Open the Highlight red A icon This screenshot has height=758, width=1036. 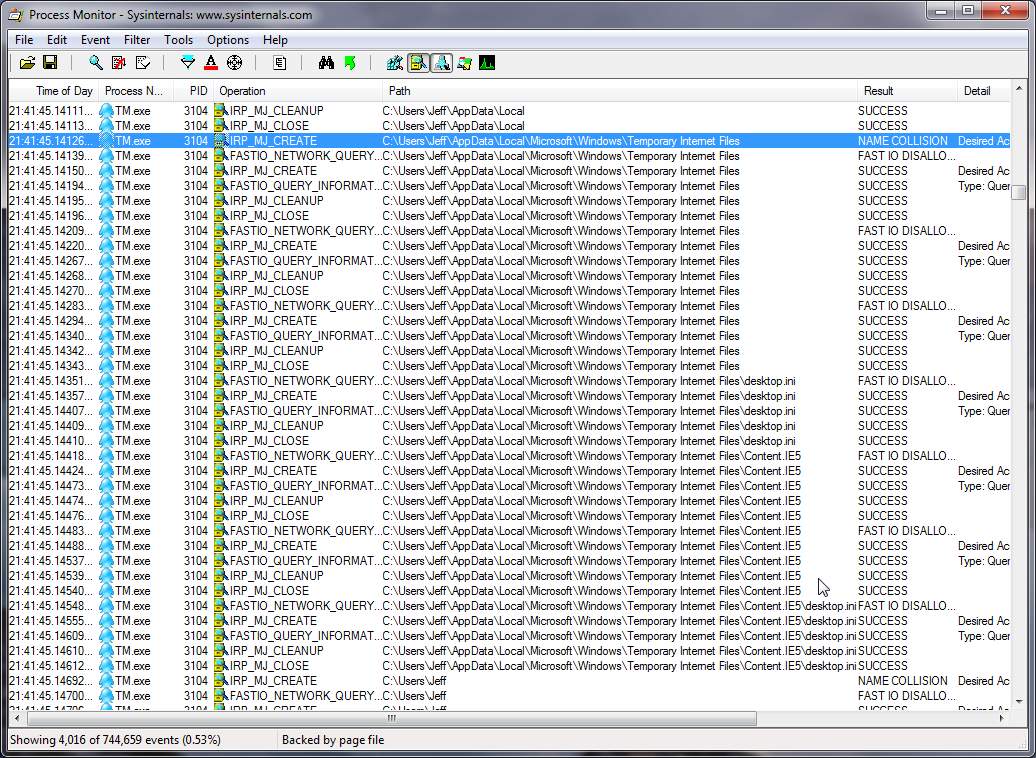coord(211,63)
